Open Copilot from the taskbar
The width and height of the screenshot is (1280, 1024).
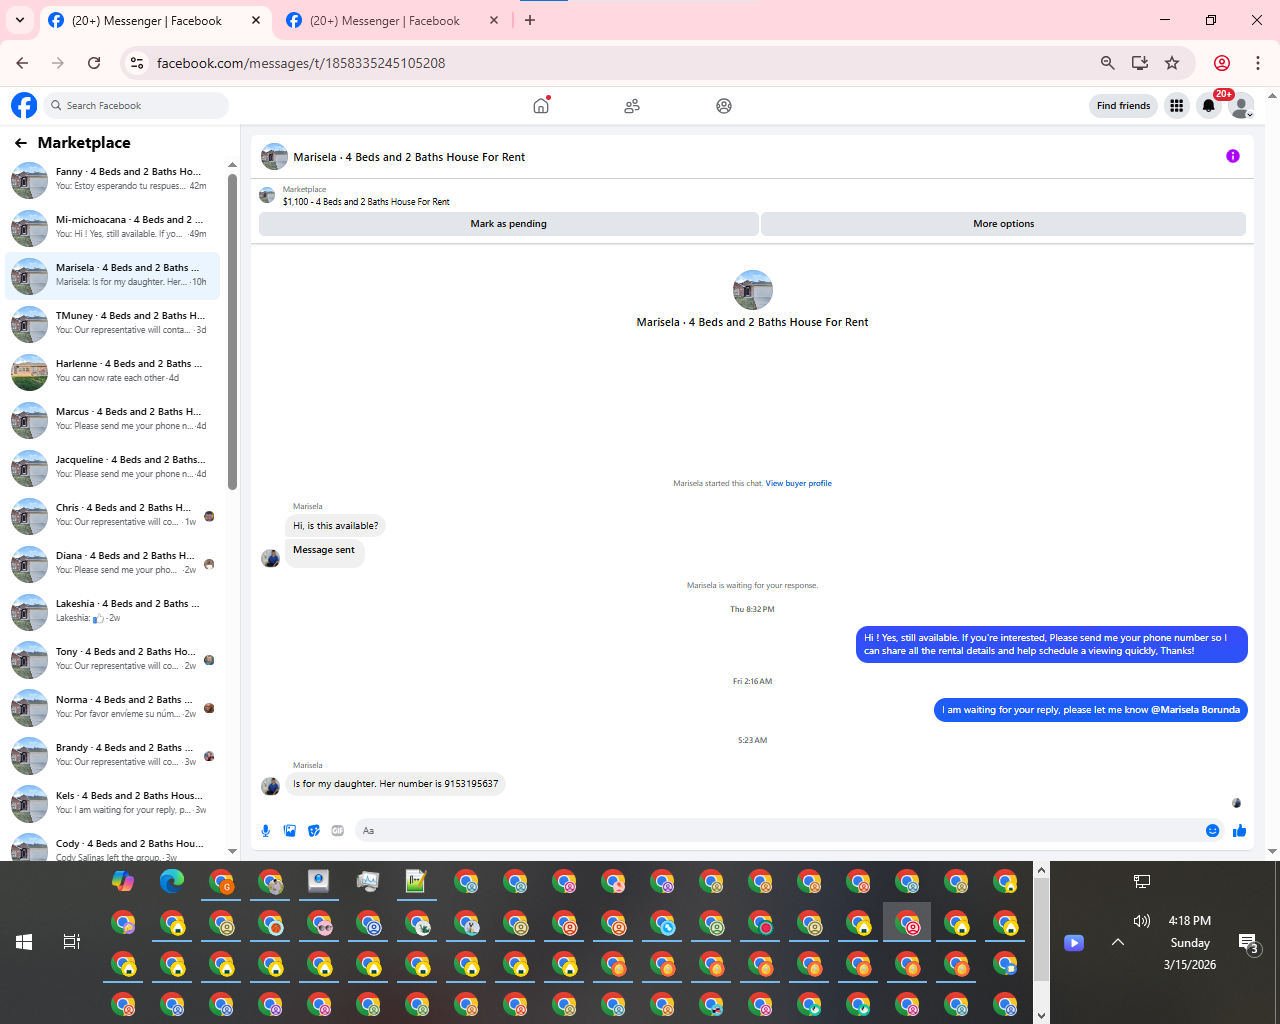pyautogui.click(x=123, y=881)
